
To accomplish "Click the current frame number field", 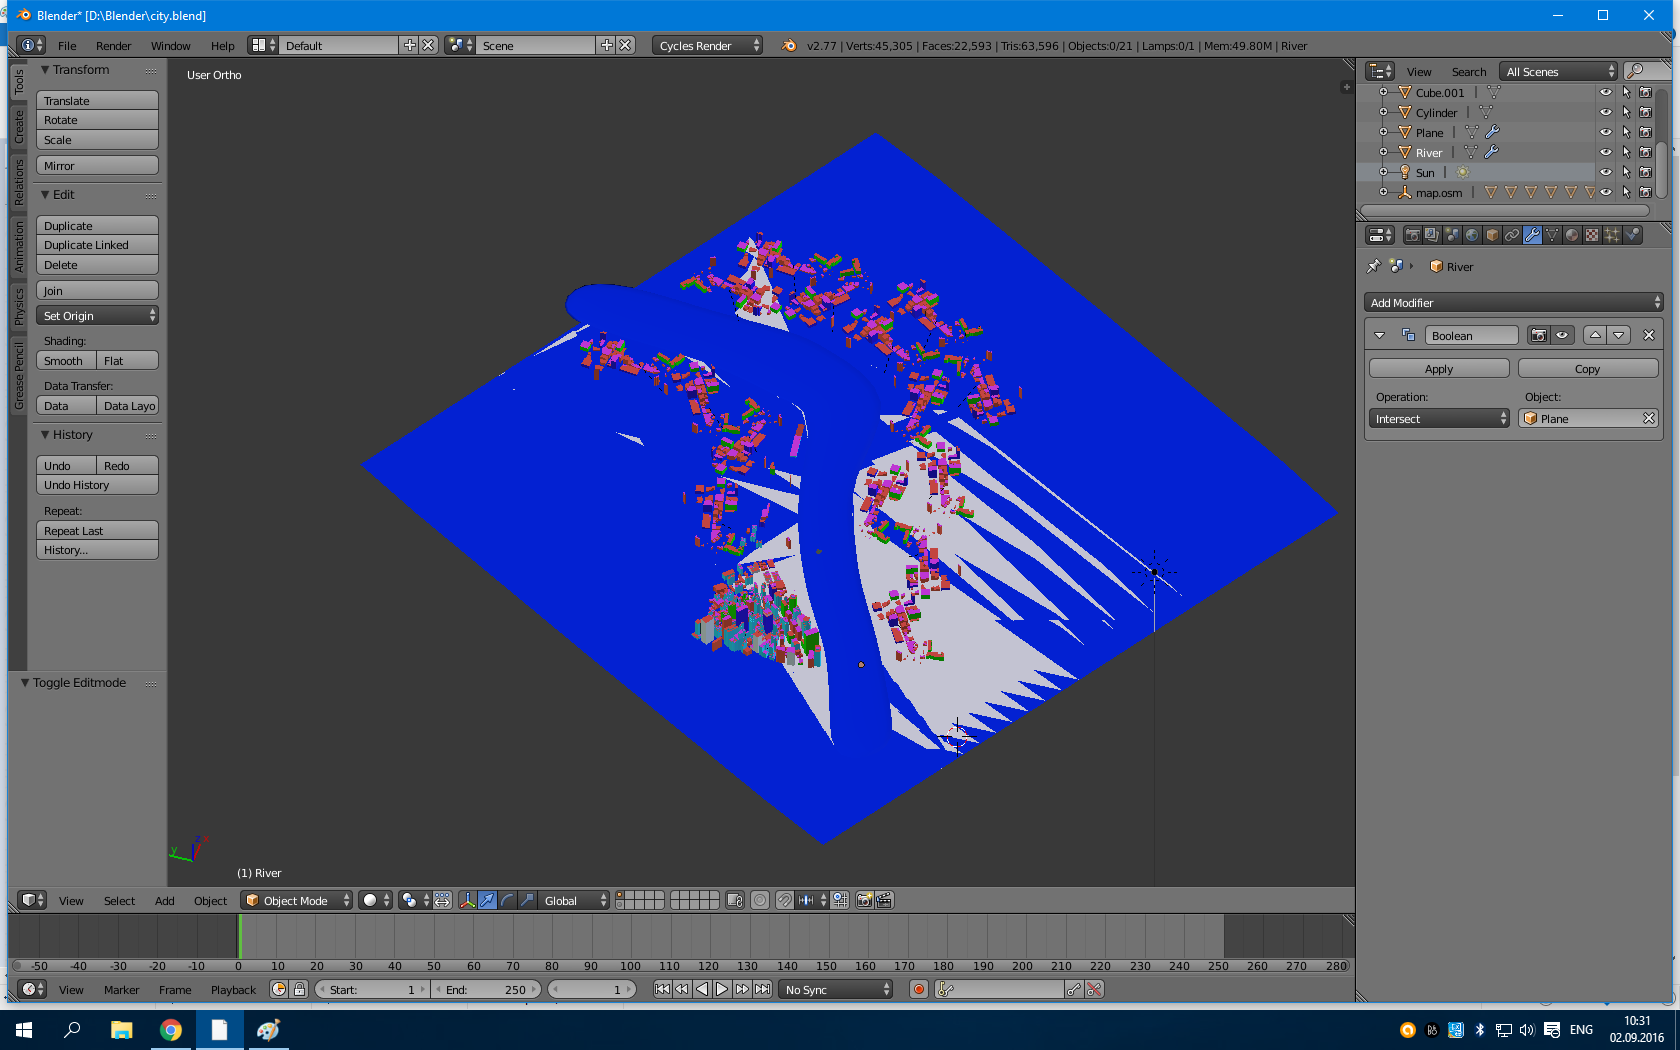I will click(x=592, y=989).
